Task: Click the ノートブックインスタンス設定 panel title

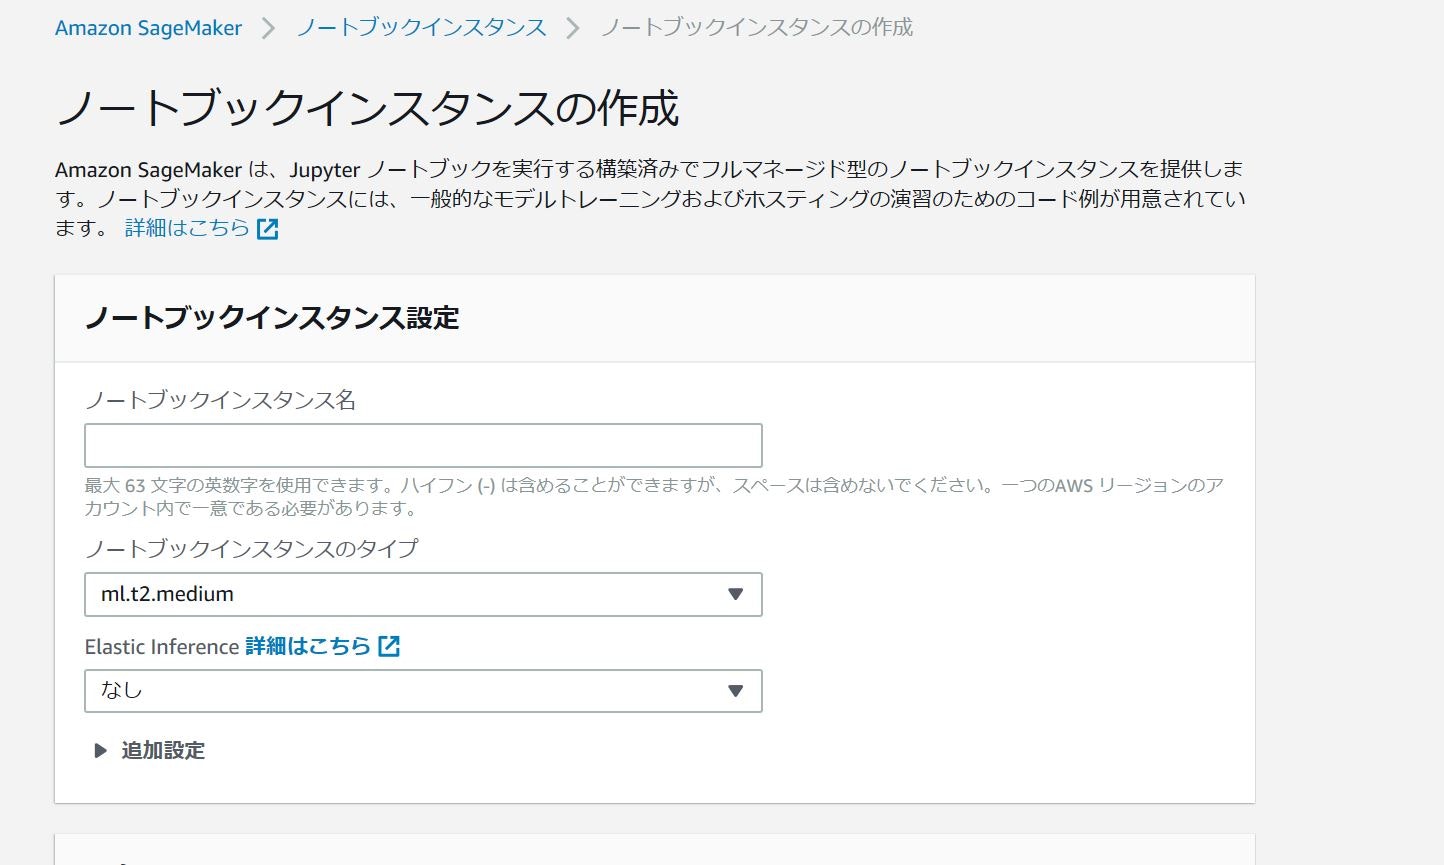Action: pyautogui.click(x=272, y=318)
